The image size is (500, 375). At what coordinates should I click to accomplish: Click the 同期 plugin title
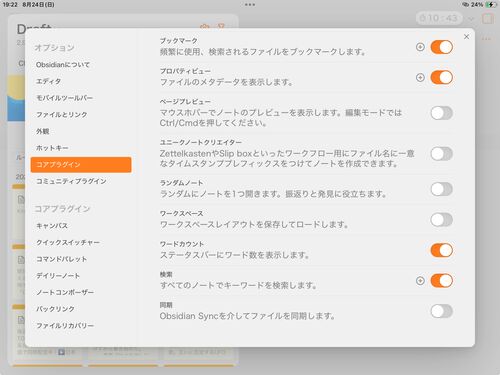pos(166,305)
